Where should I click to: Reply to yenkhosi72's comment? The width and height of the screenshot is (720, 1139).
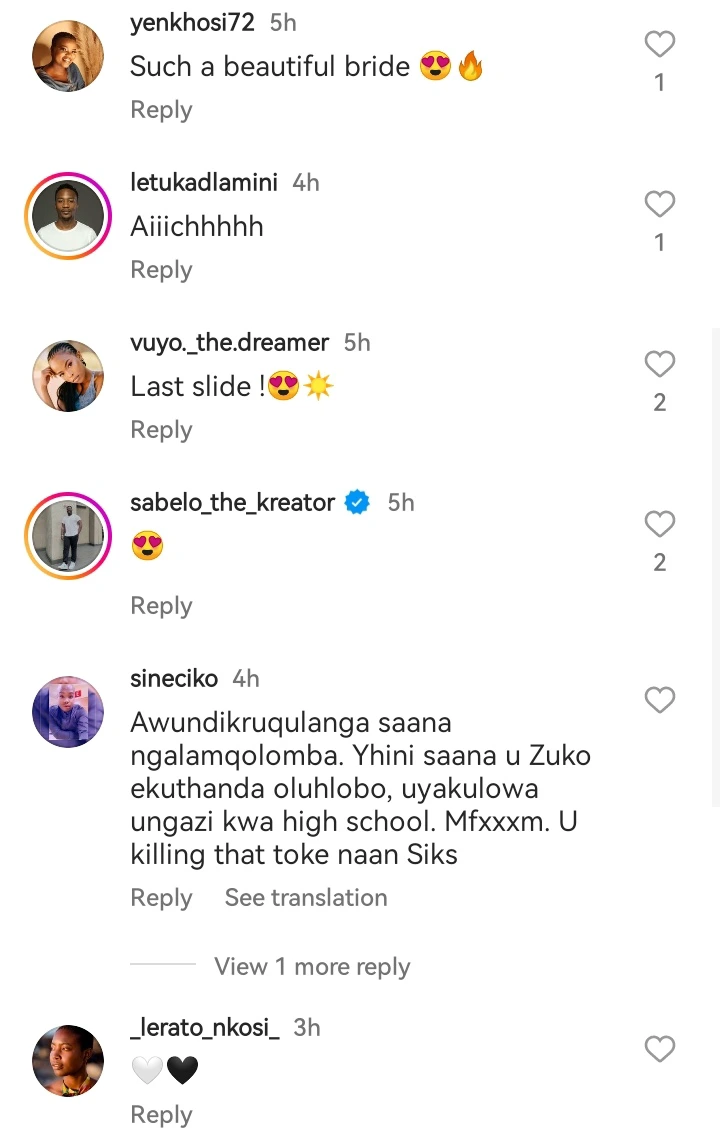(x=161, y=110)
